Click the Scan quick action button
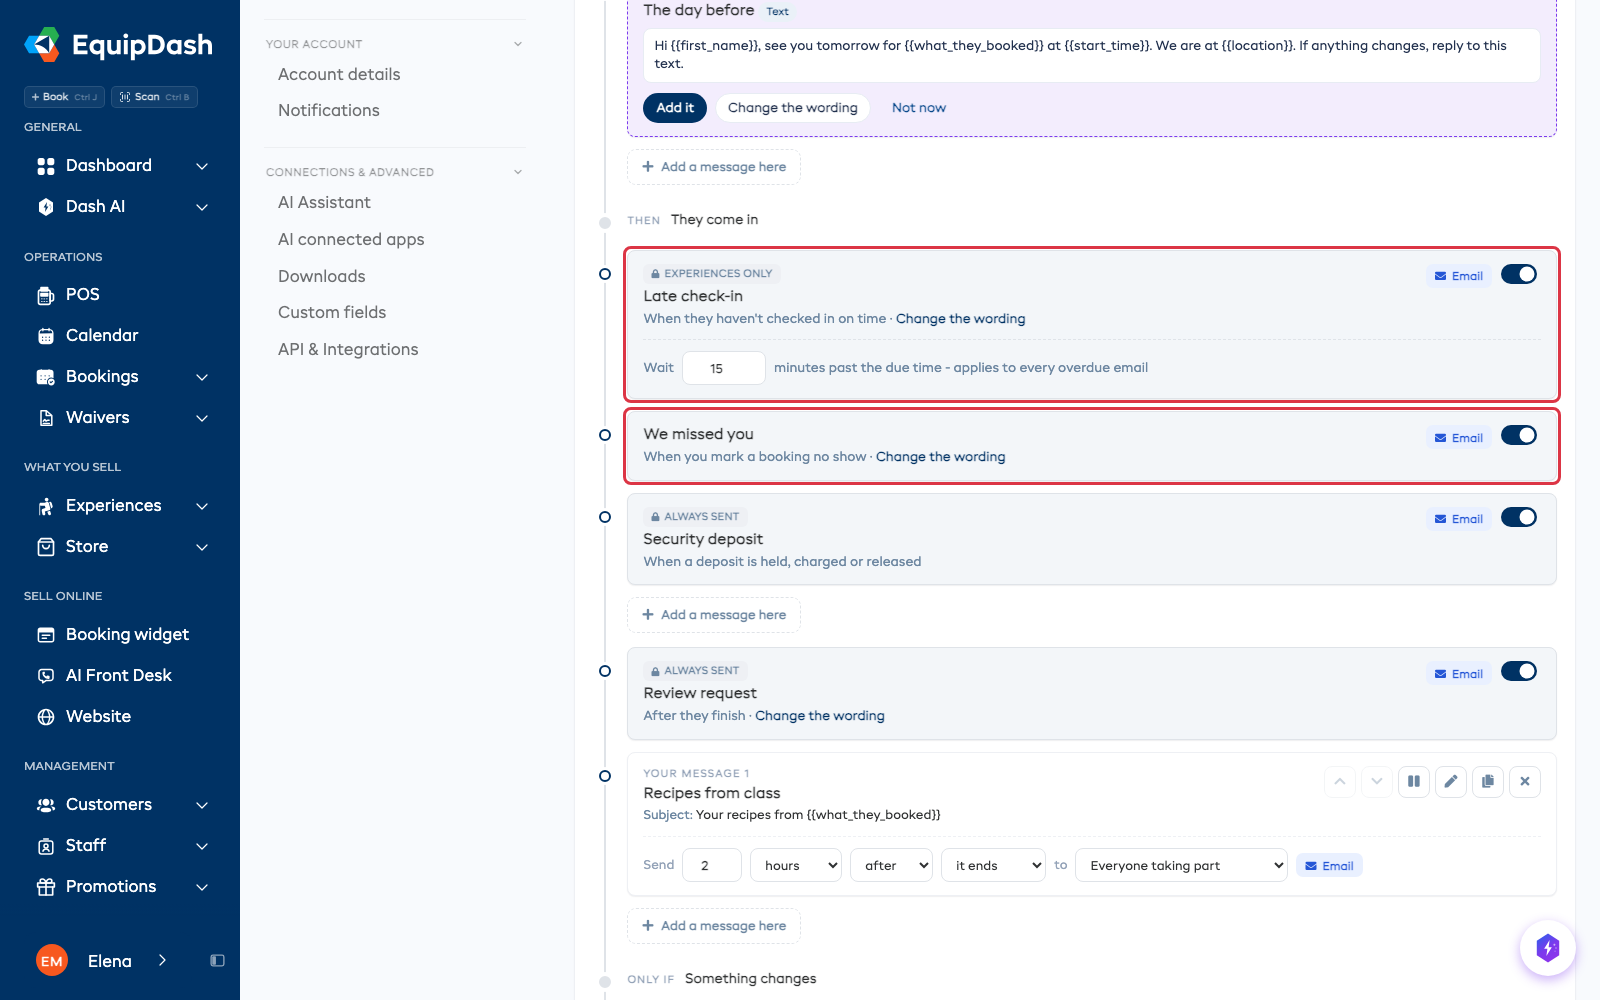Viewport: 1600px width, 1000px height. coord(154,97)
